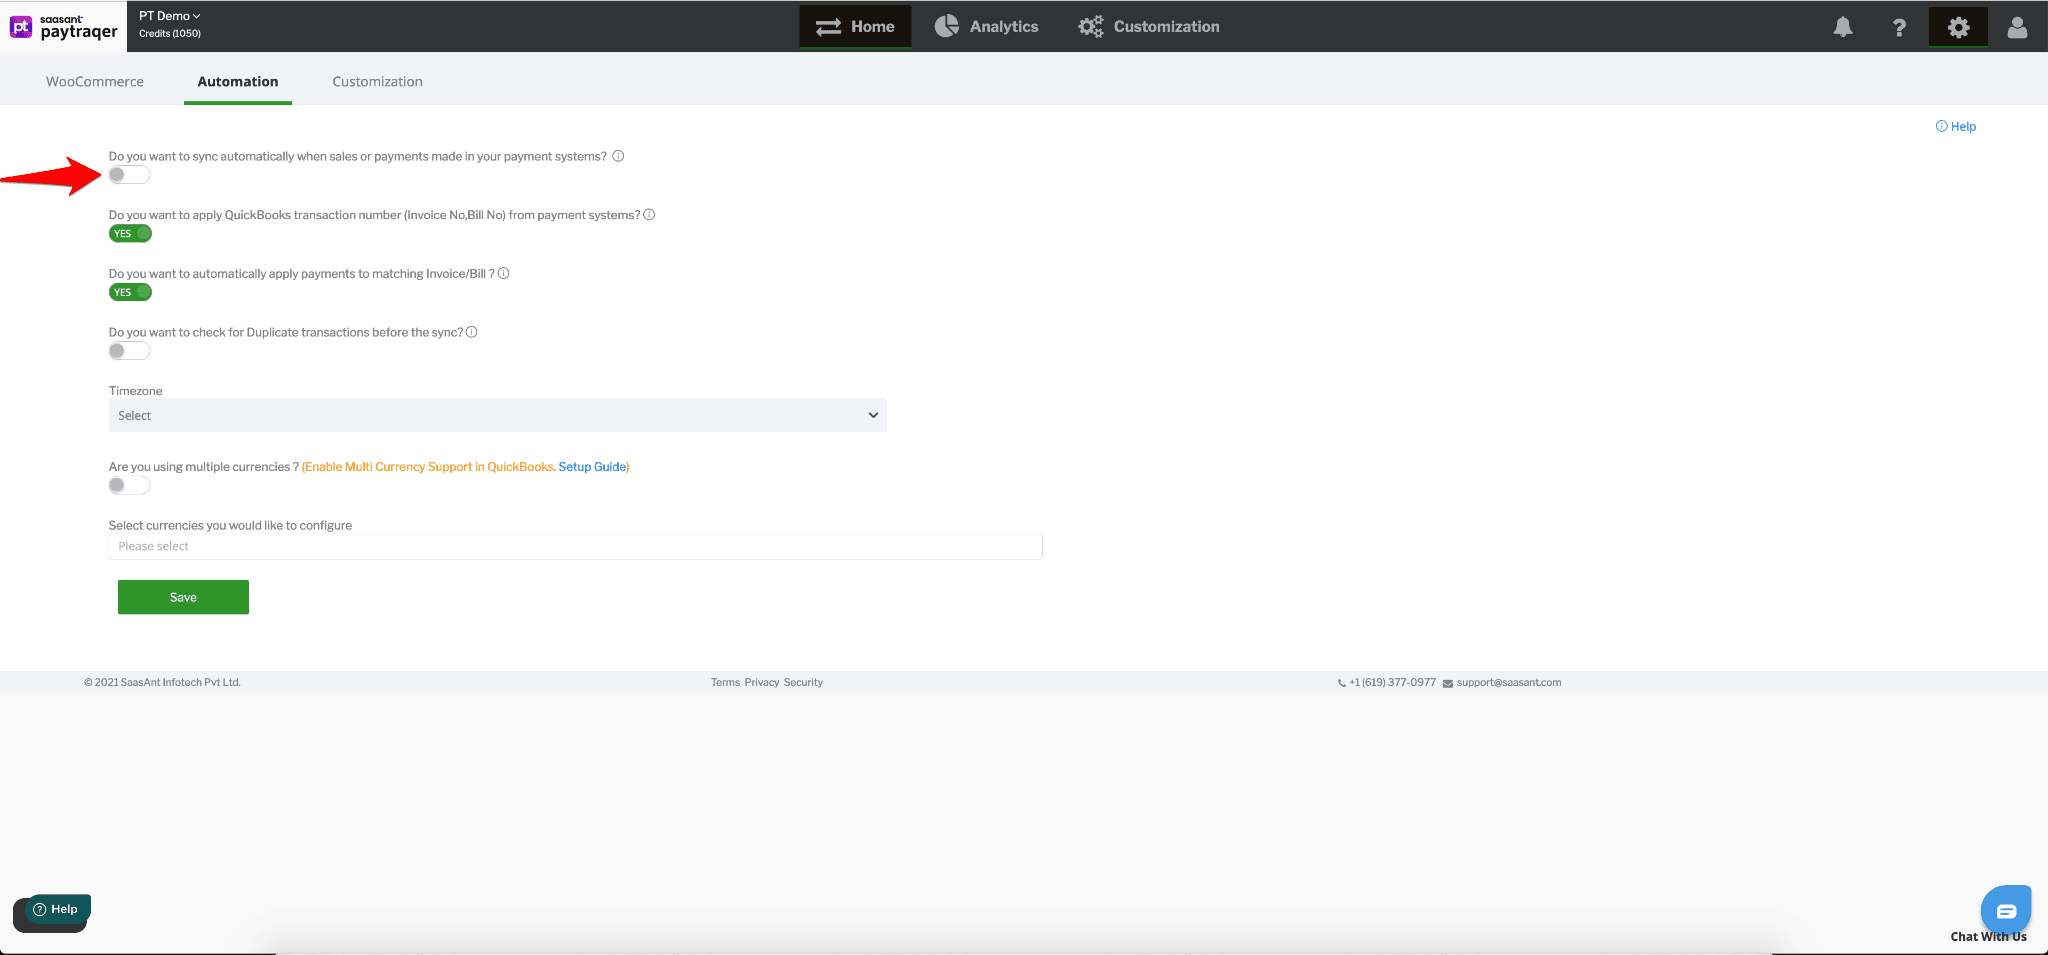Open the Help link at top right

tap(1956, 127)
